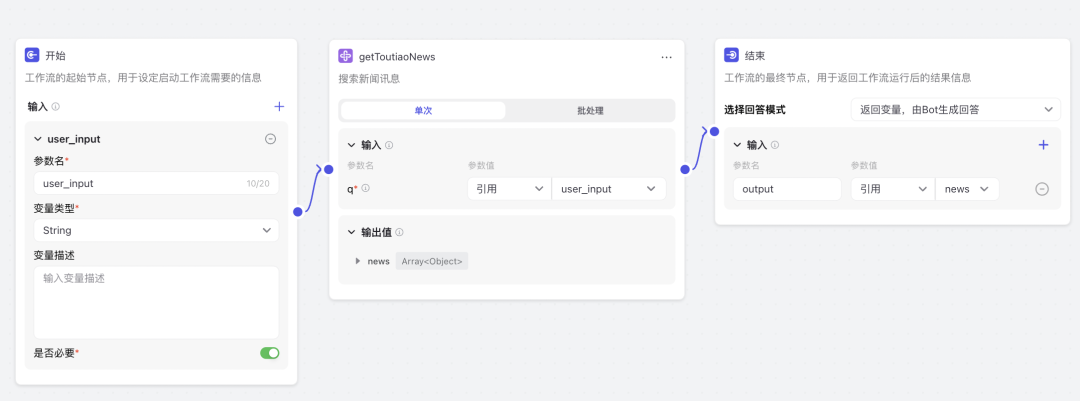The width and height of the screenshot is (1080, 401).
Task: Remove the output parameter with minus icon
Action: 1042,189
